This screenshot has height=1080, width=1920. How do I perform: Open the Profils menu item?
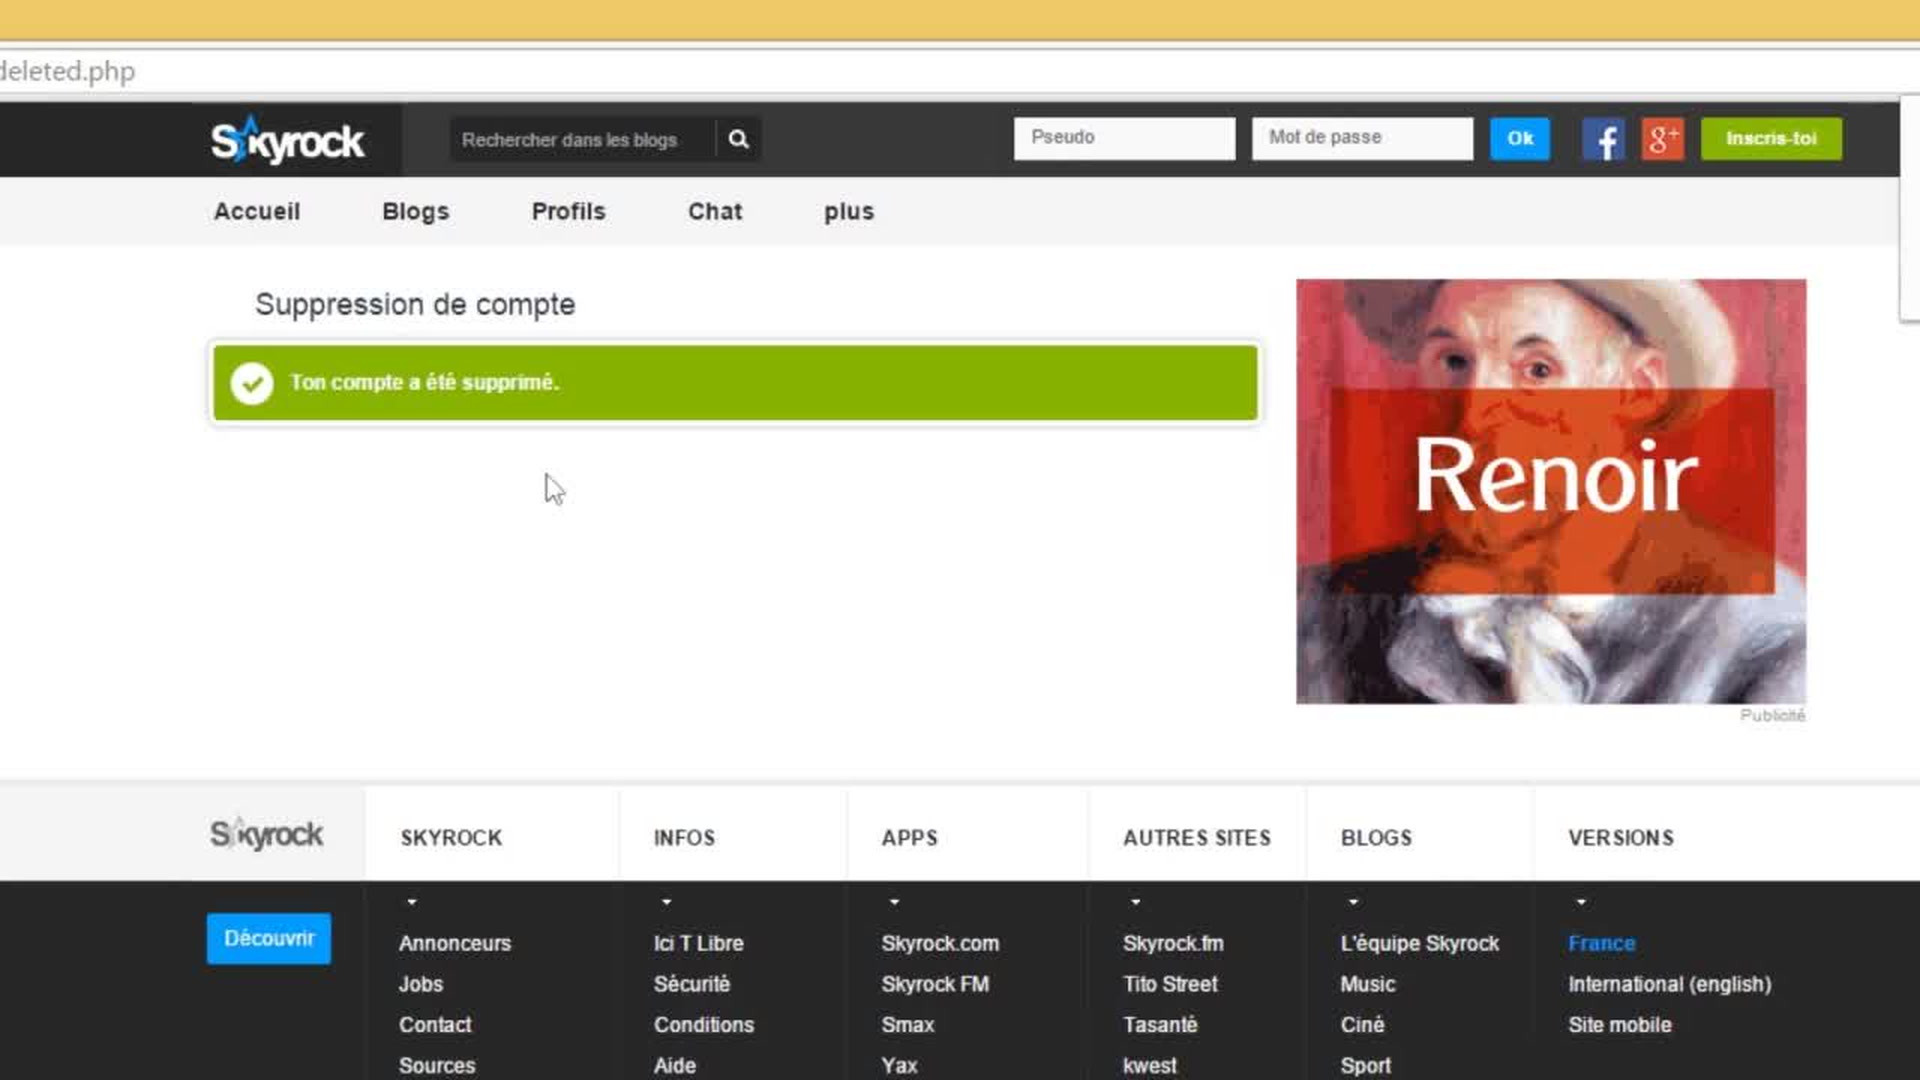click(568, 212)
